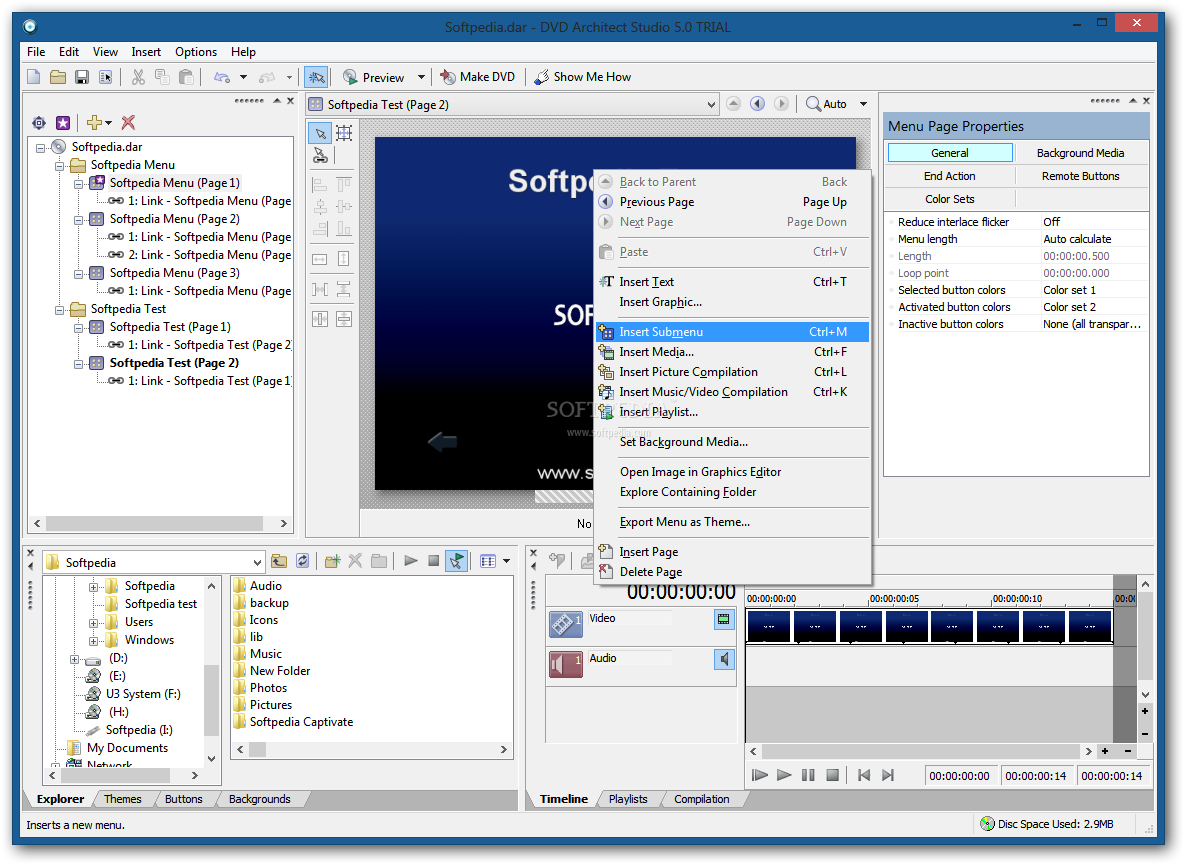Toggle the snapping button in main toolbar
Viewport: 1185px width, 865px height.
316,77
